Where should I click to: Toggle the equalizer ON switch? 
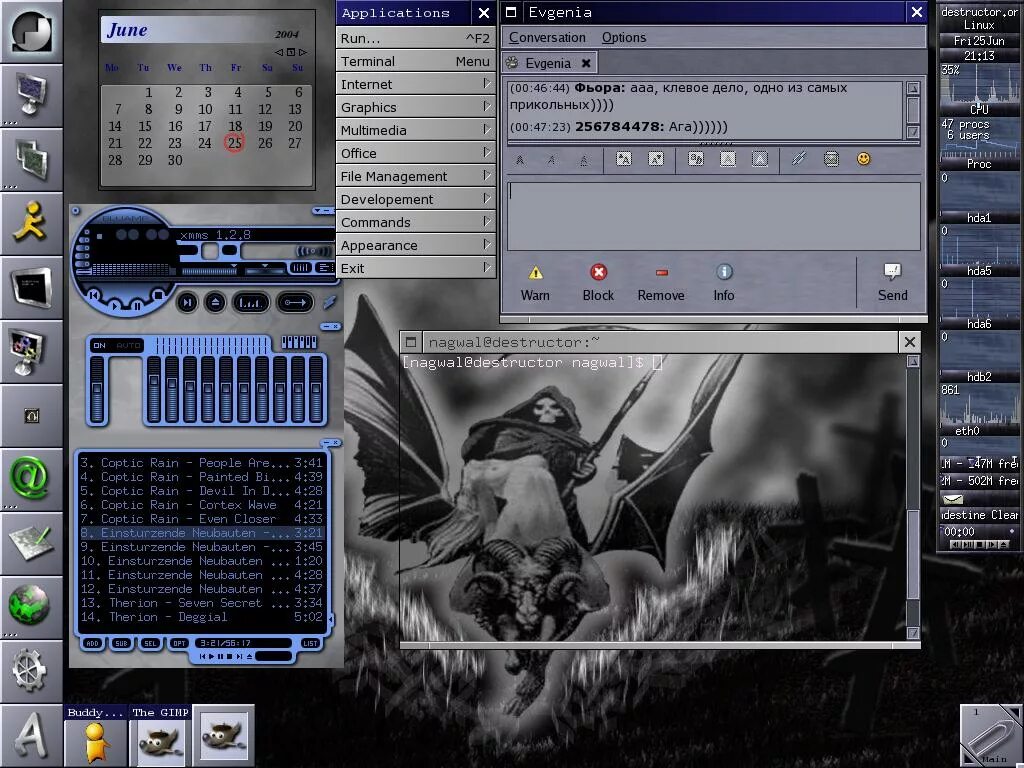tap(99, 345)
